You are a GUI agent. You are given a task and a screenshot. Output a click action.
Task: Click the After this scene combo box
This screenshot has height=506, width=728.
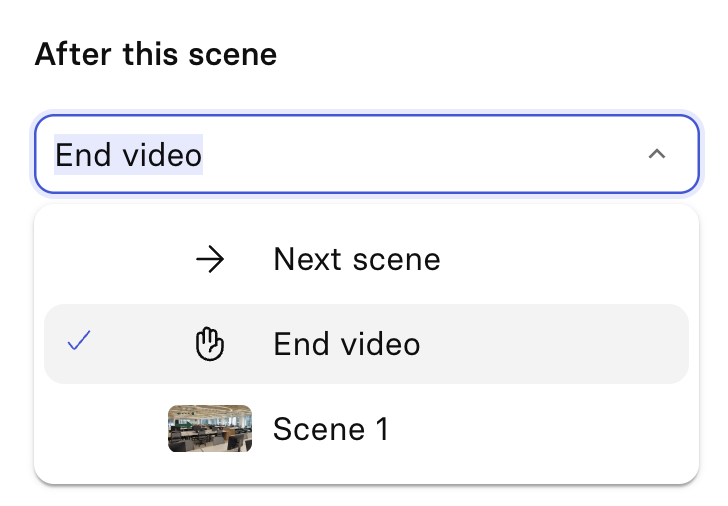(x=366, y=154)
